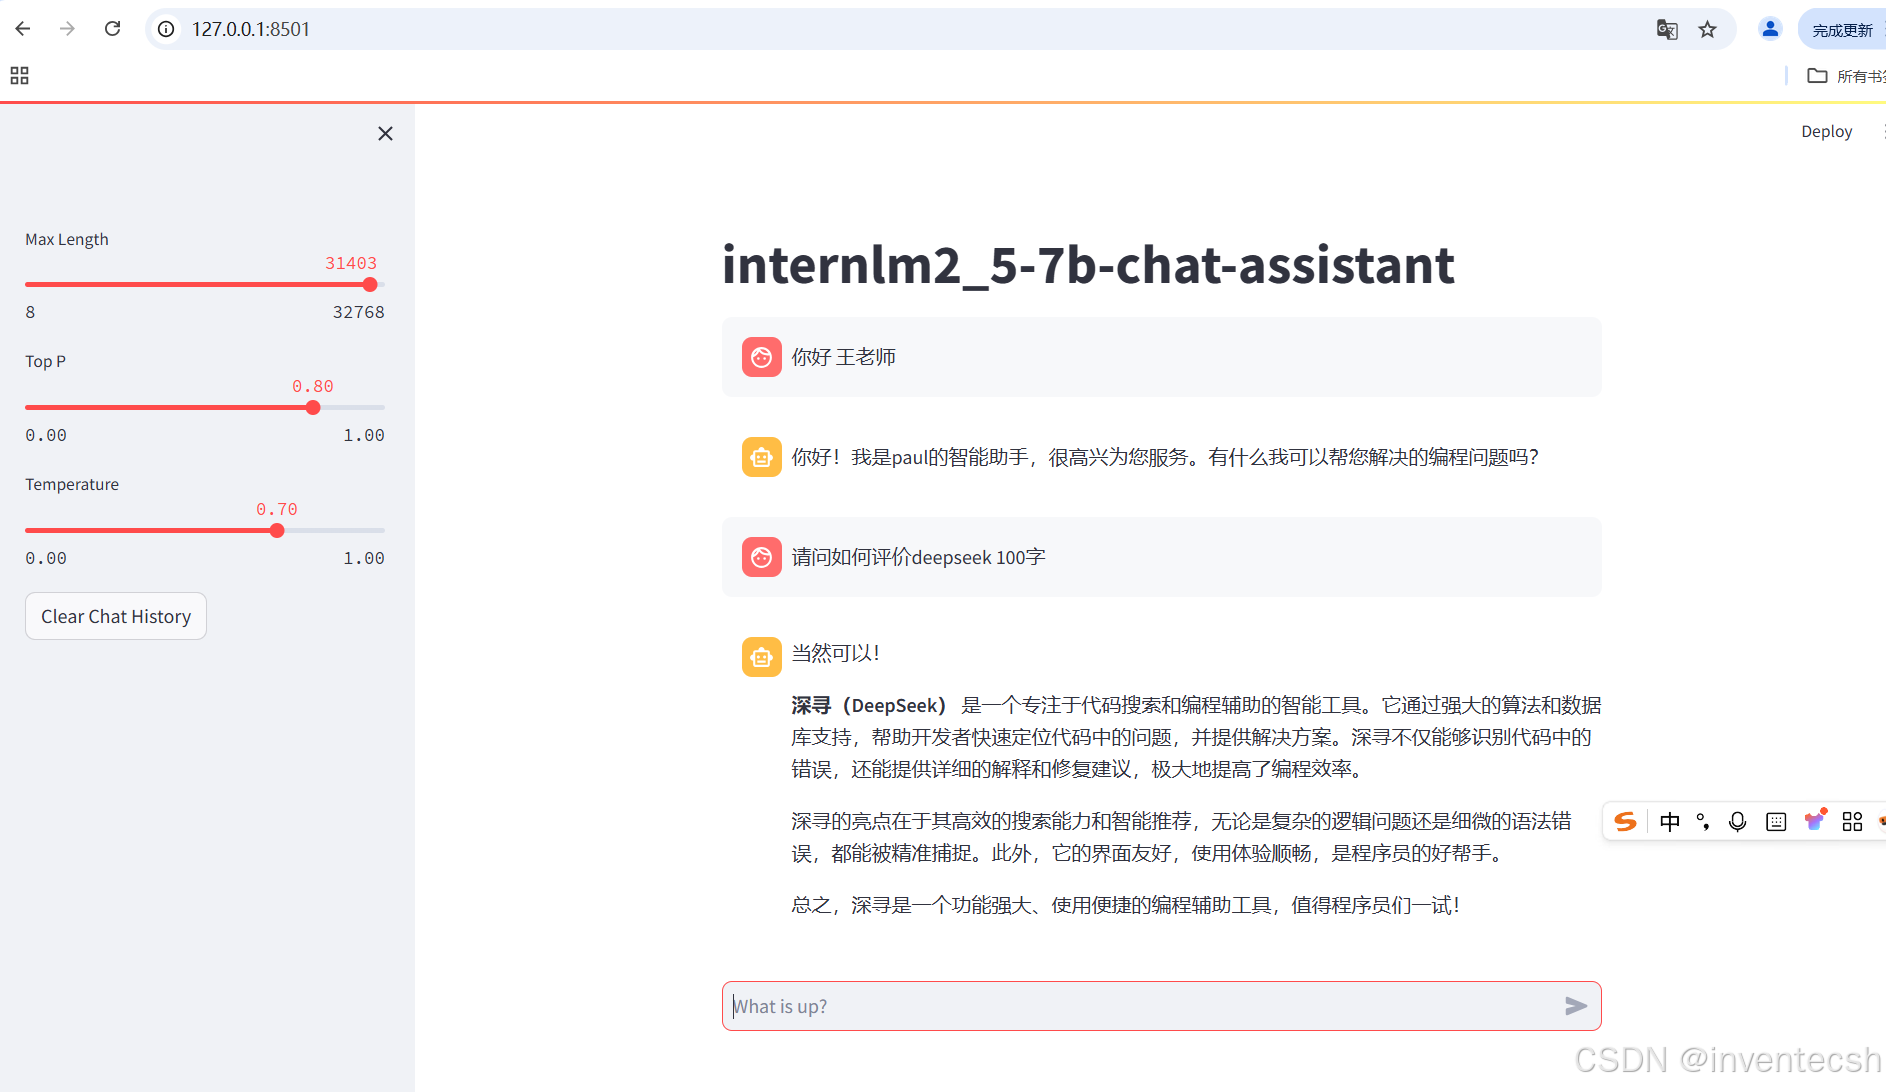
Task: Click the Temperature slider handle
Action: (x=277, y=530)
